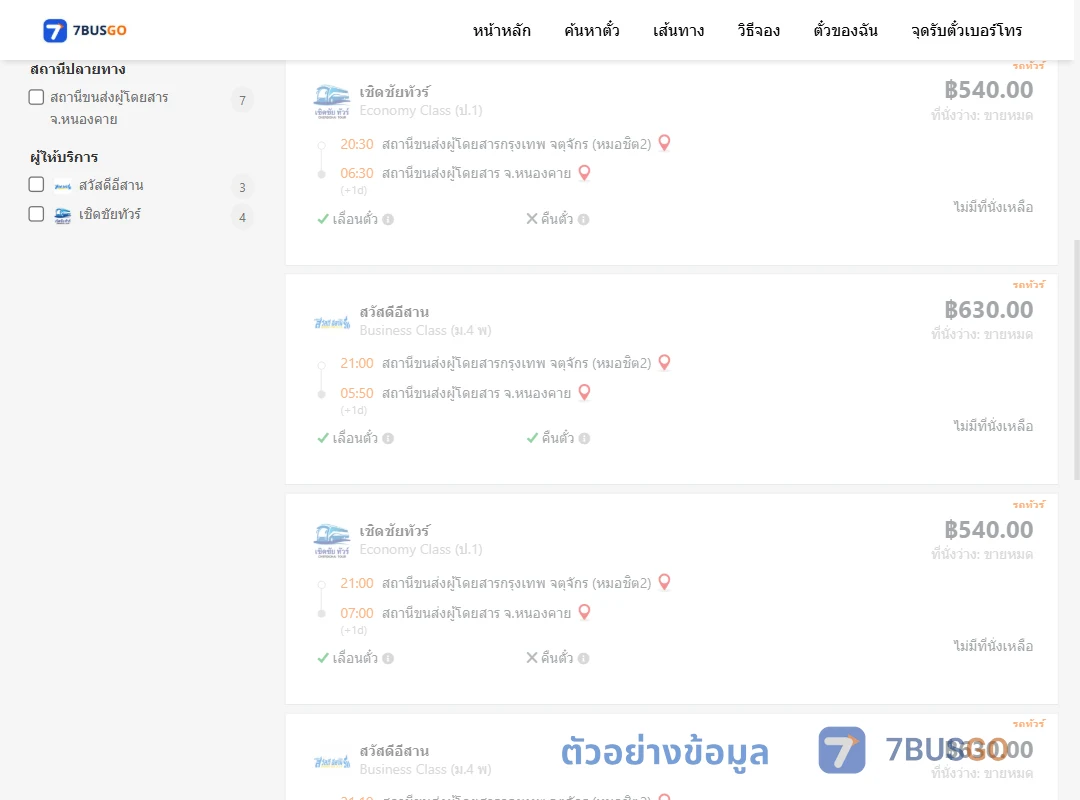Click ไม่มีที่นั่งเหลือ on the 20:30 trip
Image resolution: width=1080 pixels, height=800 pixels.
(x=993, y=207)
